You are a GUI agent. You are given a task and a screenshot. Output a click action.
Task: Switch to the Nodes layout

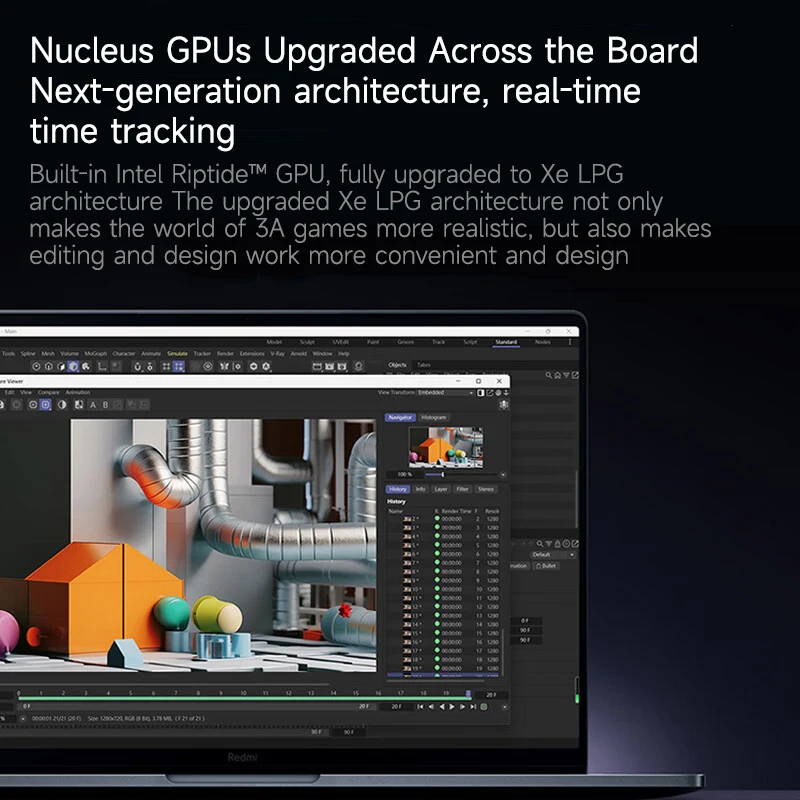pyautogui.click(x=542, y=342)
